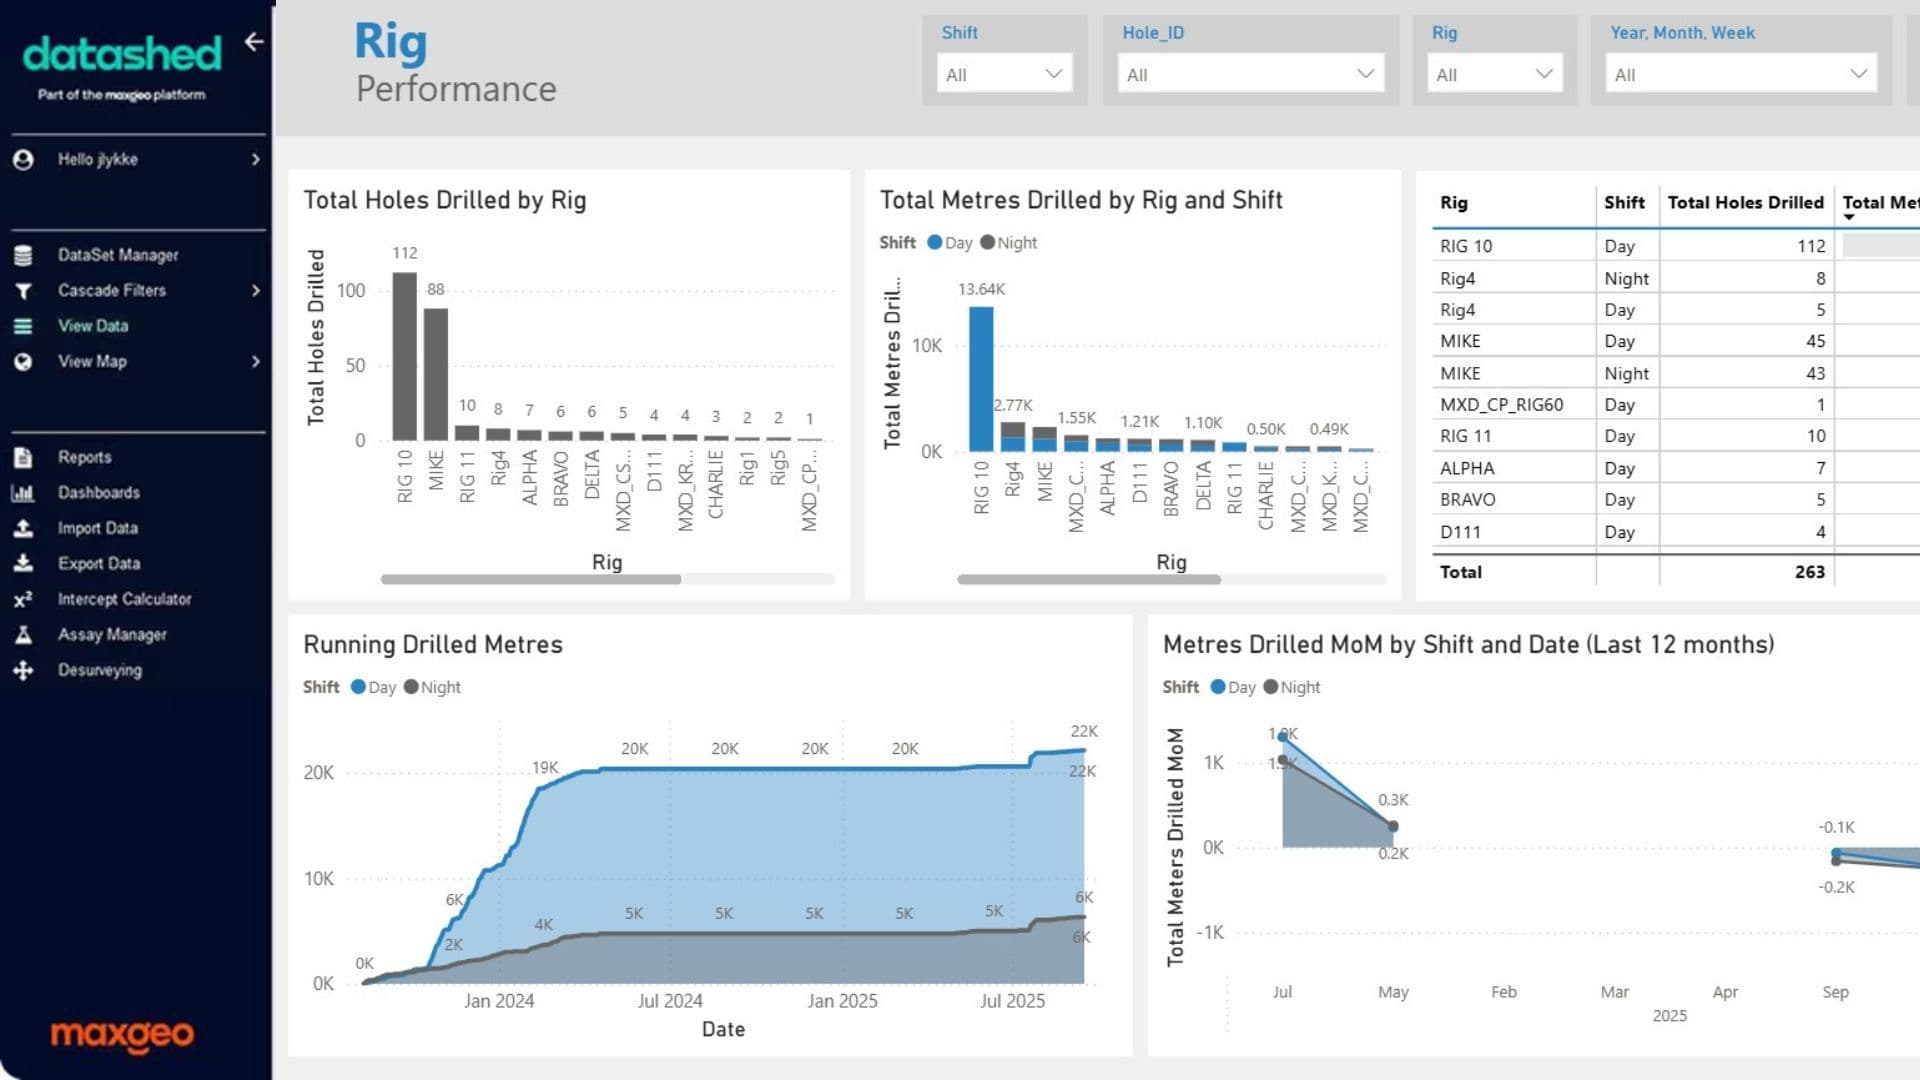Open Desurveying in sidebar
This screenshot has width=1920, height=1080.
pos(100,671)
